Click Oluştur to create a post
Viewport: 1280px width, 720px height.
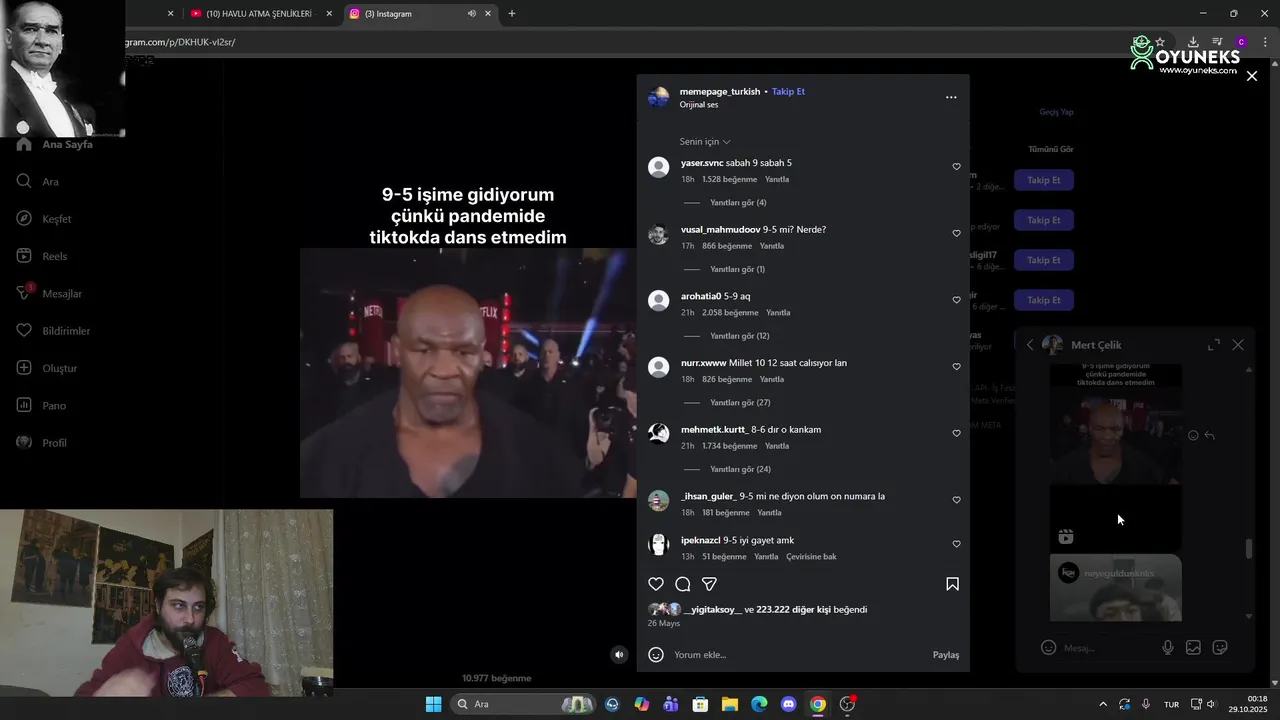47,368
